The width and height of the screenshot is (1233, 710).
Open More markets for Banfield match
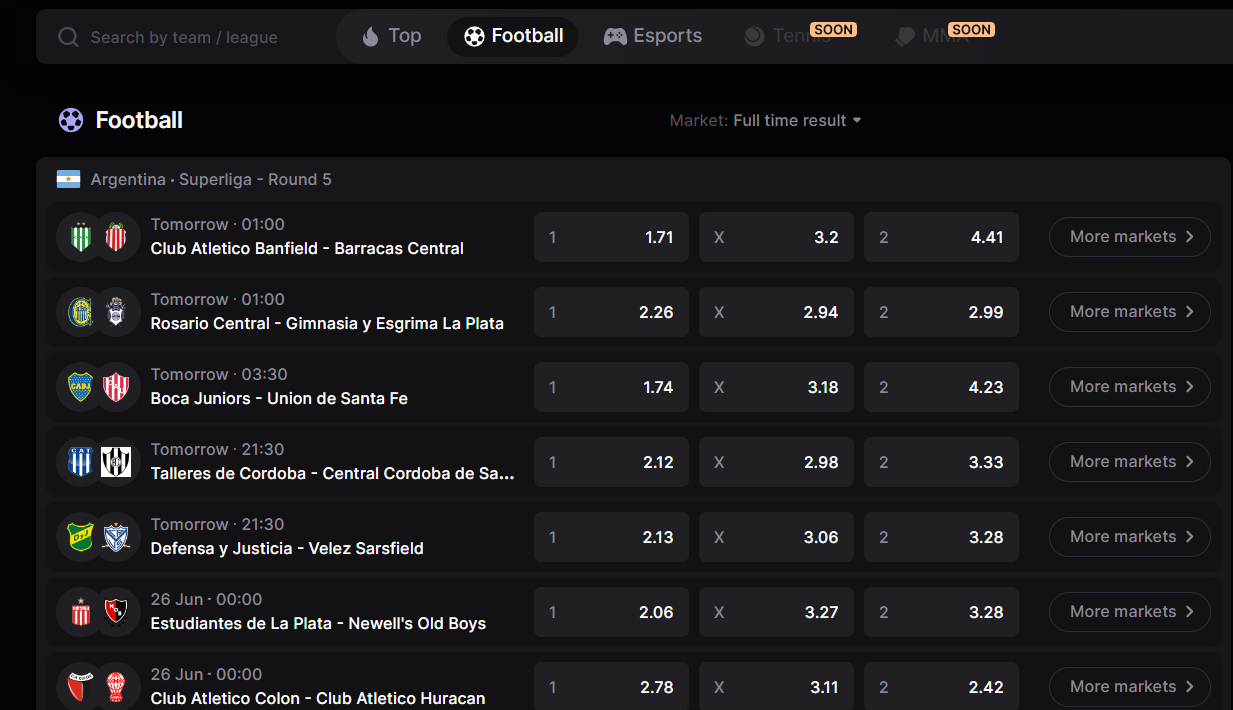click(1130, 237)
